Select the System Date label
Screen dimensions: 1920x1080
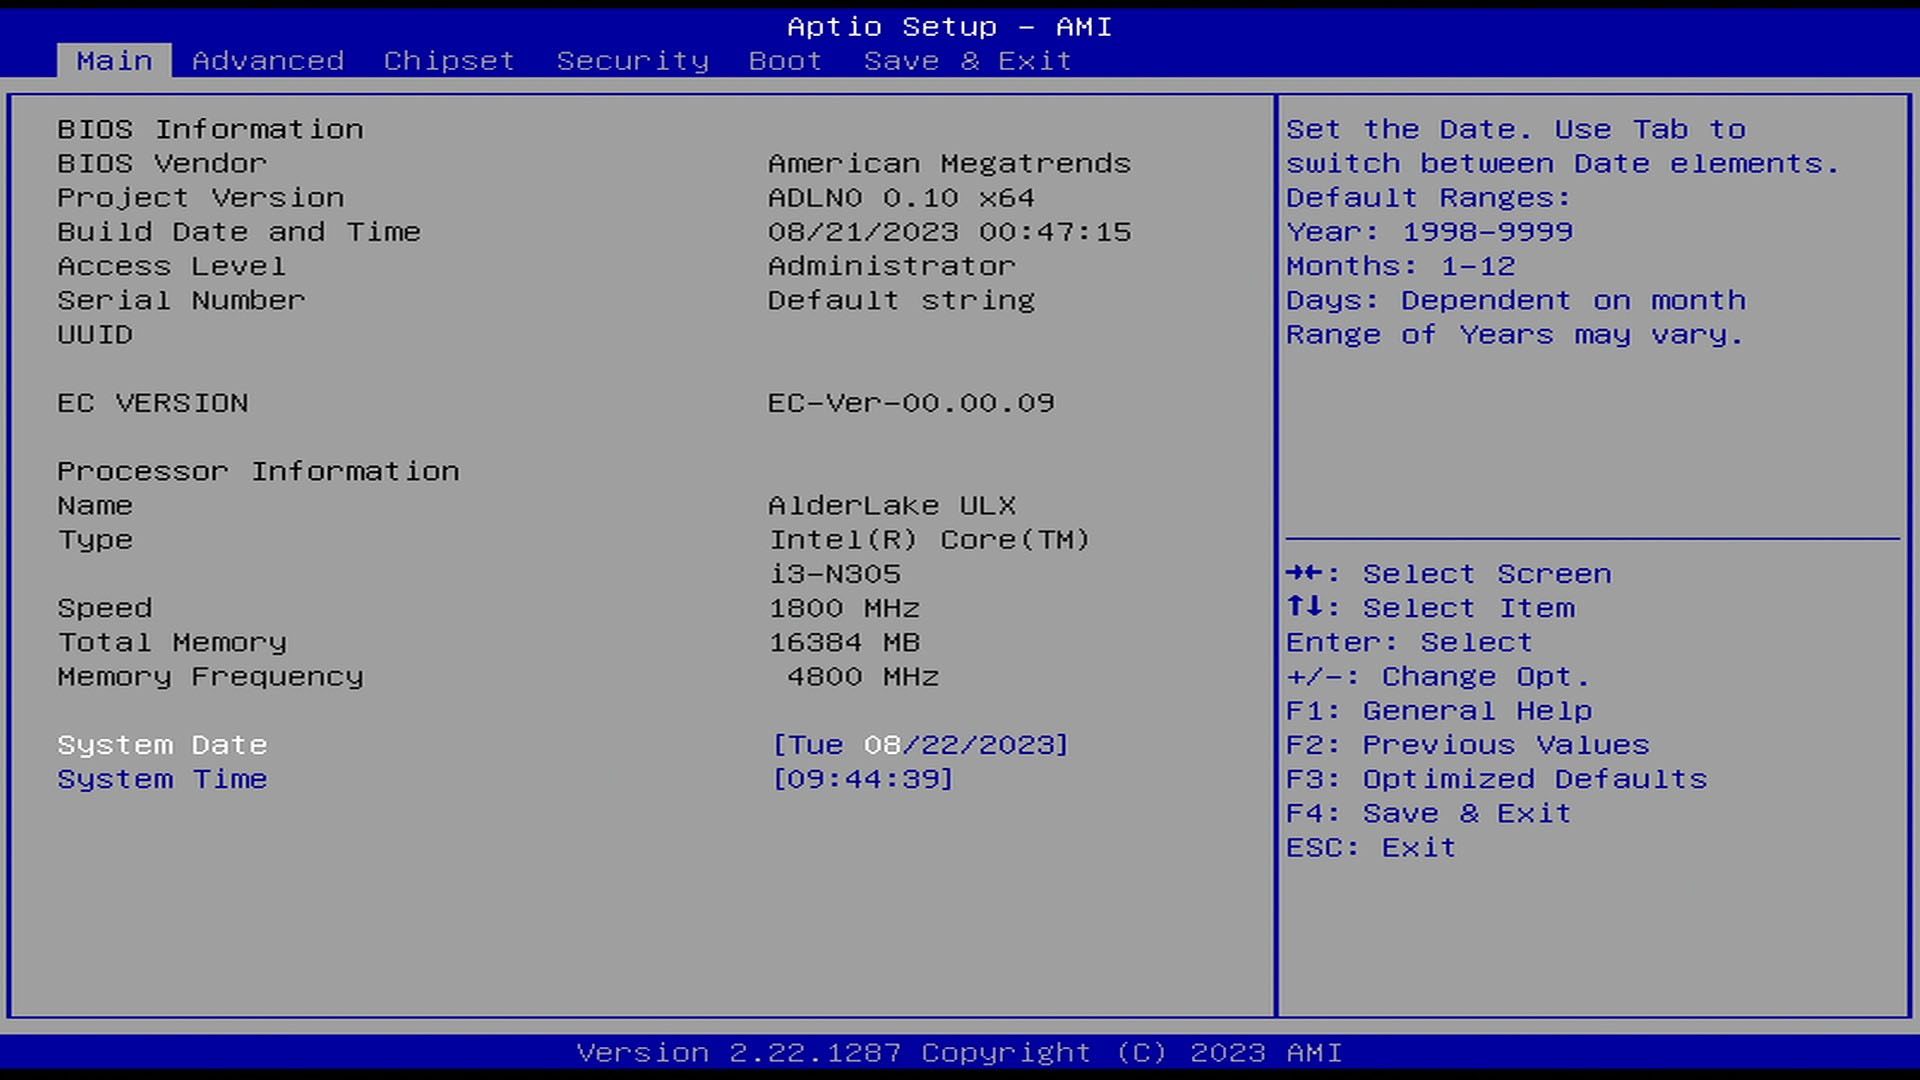click(162, 745)
